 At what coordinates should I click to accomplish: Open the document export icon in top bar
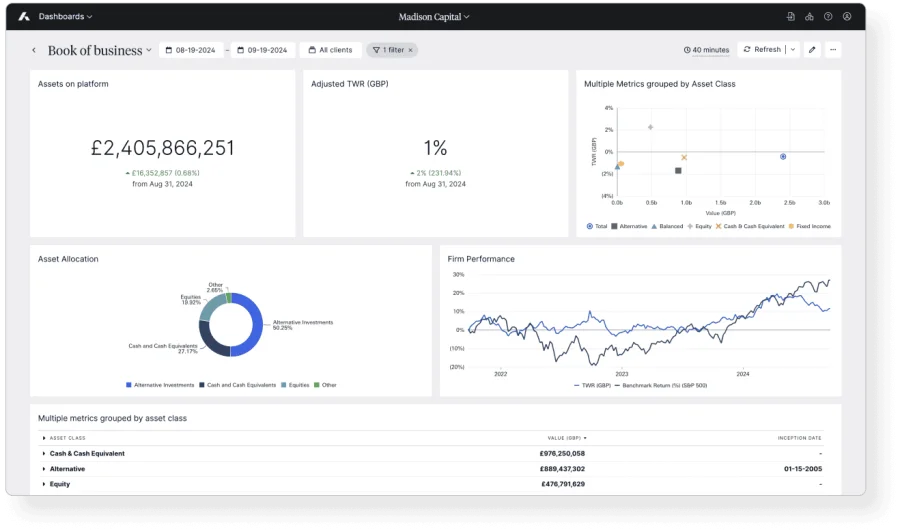790,17
